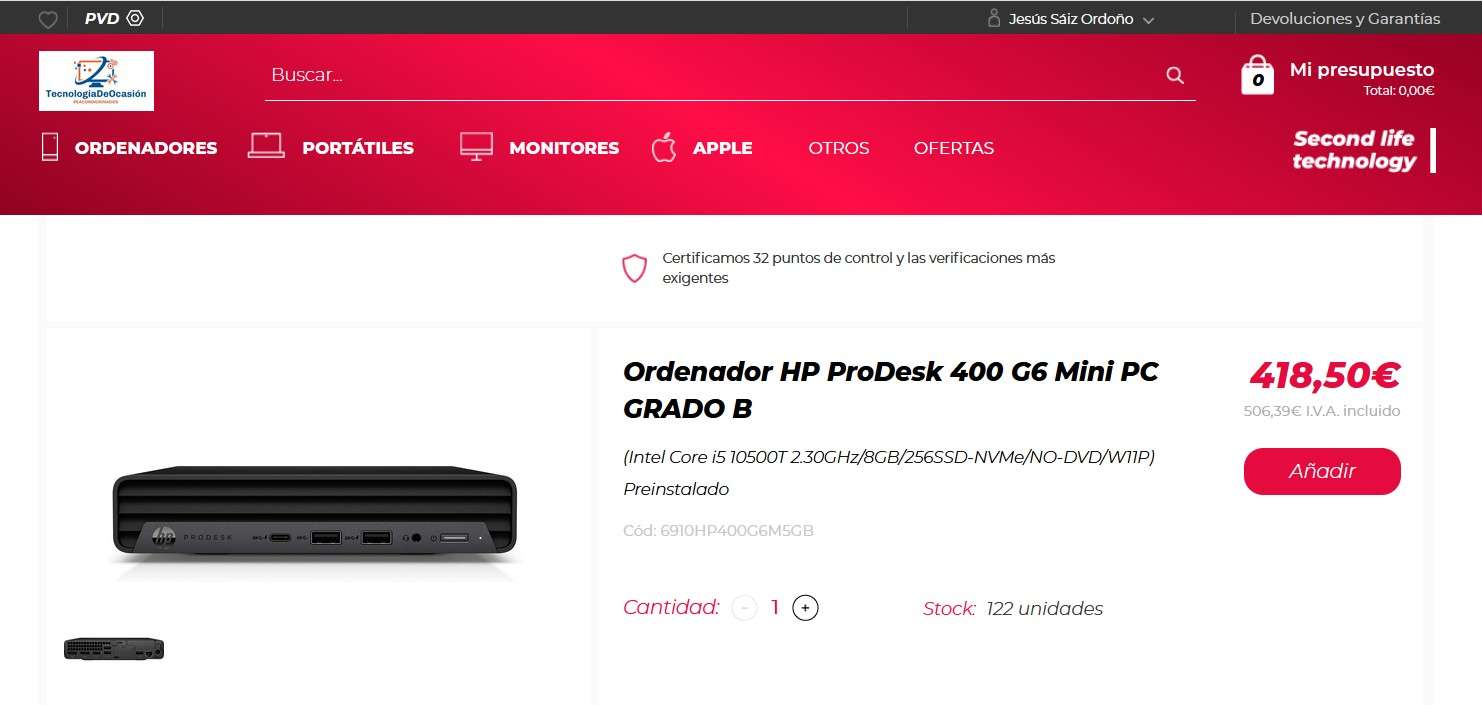Toggle the PVD price settings icon
Screen dimensions: 1482x705
pos(136,18)
